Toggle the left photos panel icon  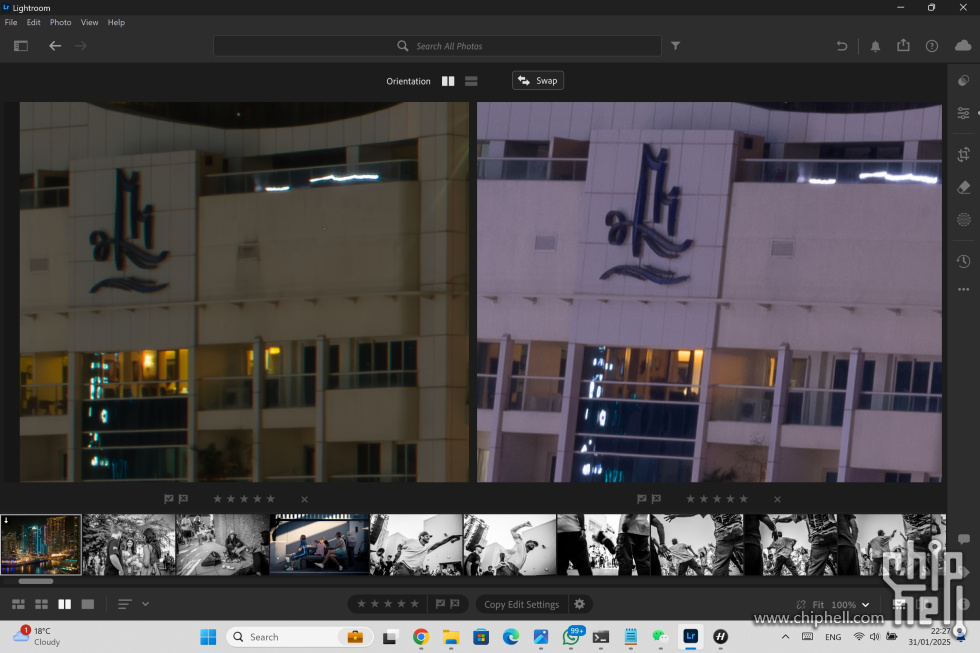point(21,46)
